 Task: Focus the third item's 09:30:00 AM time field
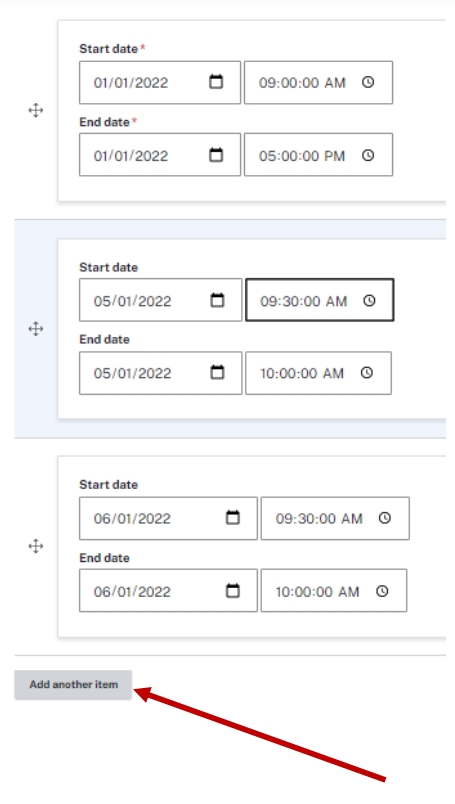pyautogui.click(x=335, y=518)
